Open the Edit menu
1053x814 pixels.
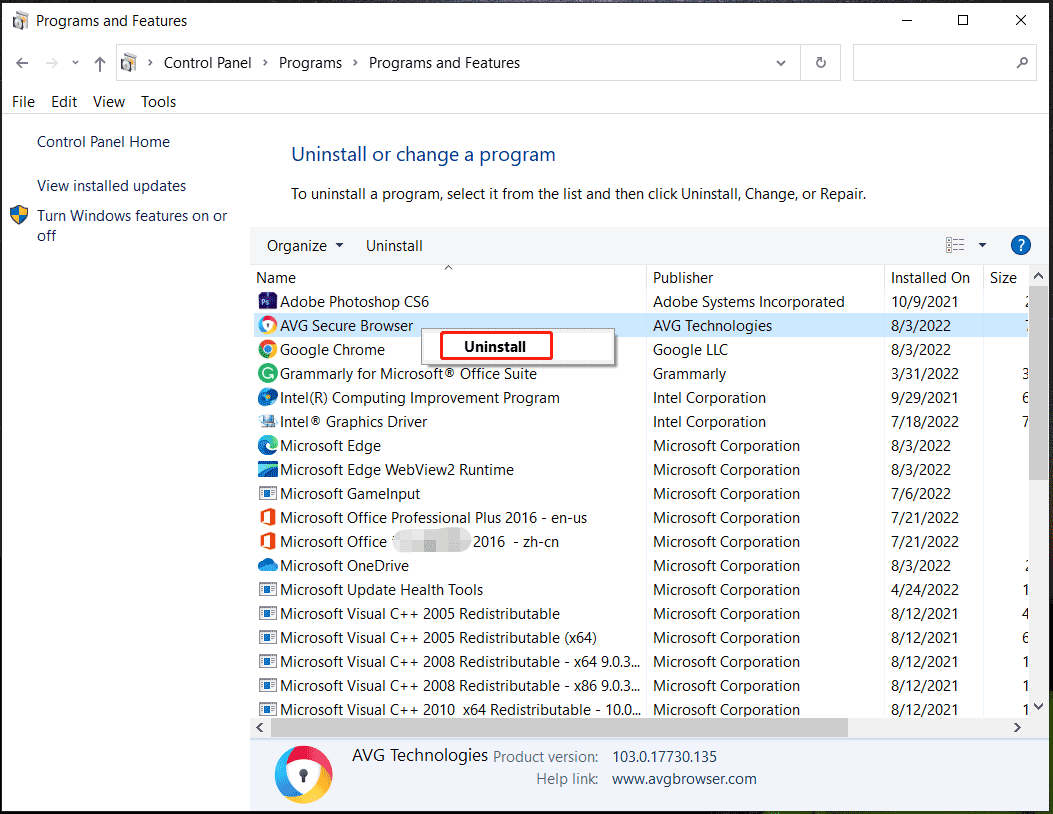click(x=64, y=101)
